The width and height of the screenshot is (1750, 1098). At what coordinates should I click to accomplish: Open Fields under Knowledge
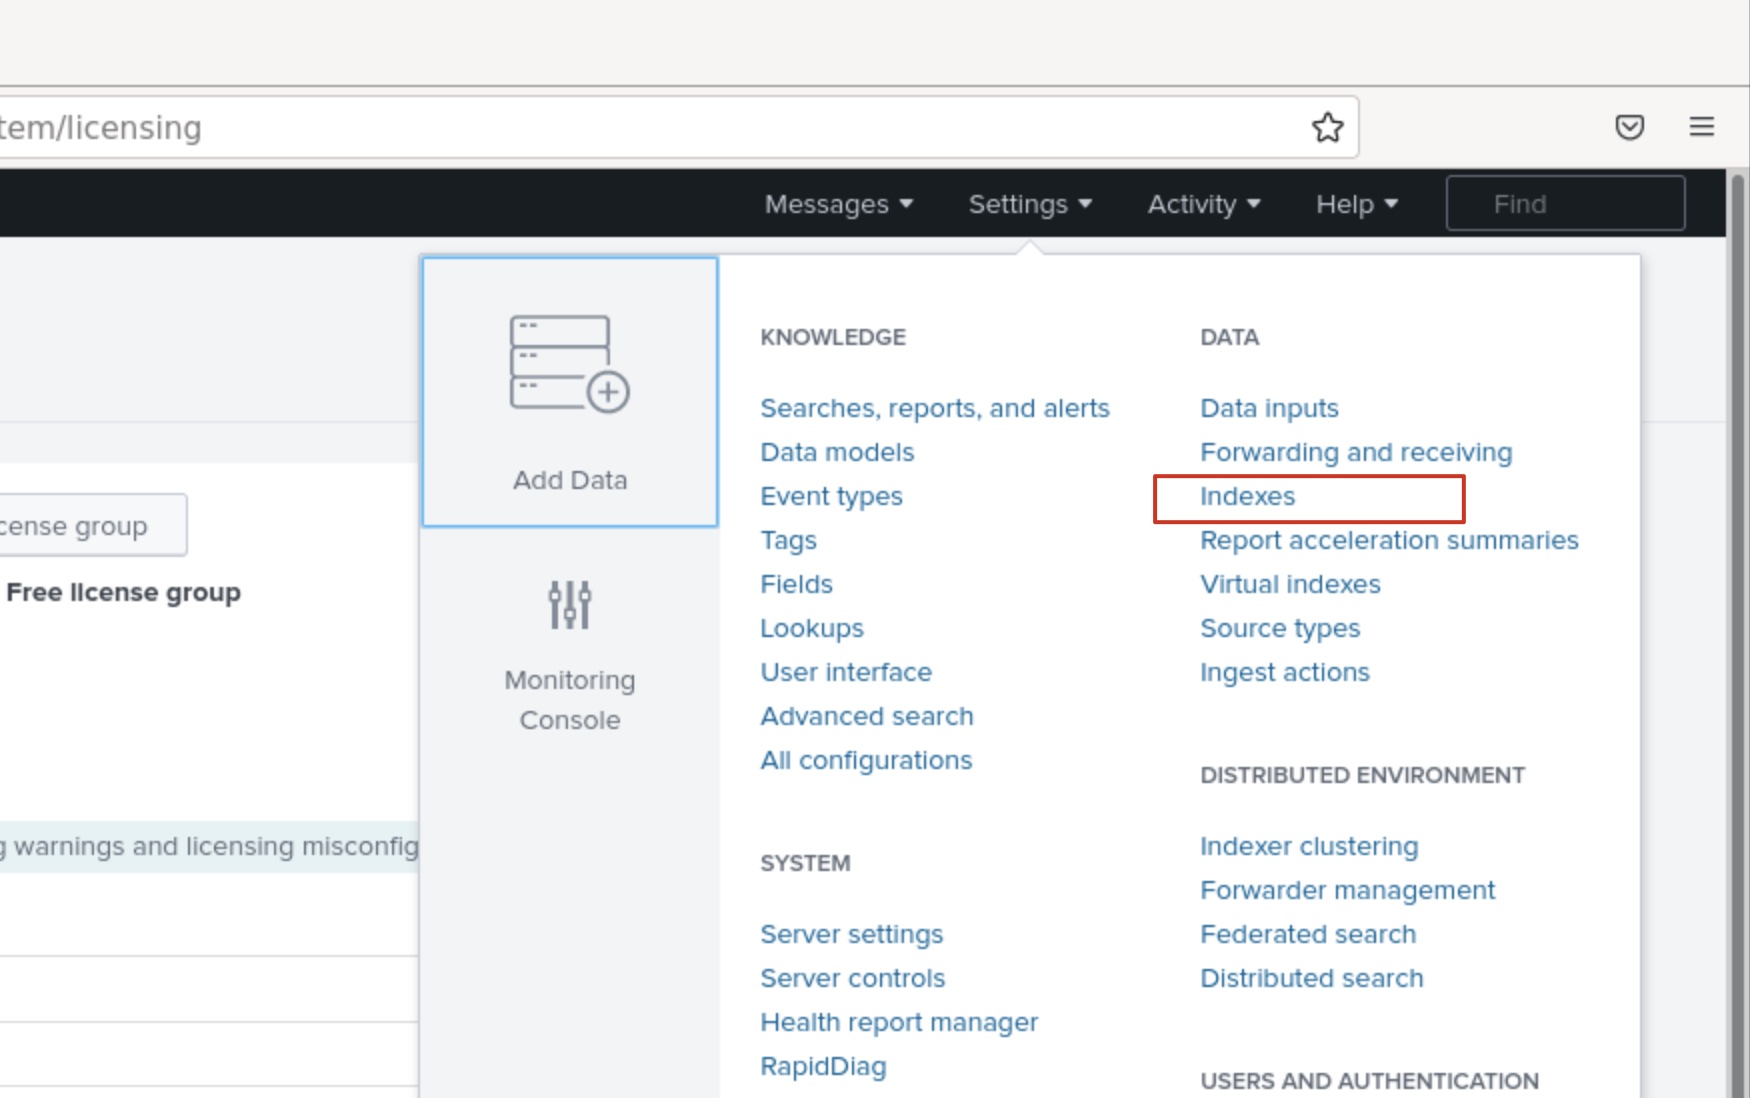click(796, 584)
